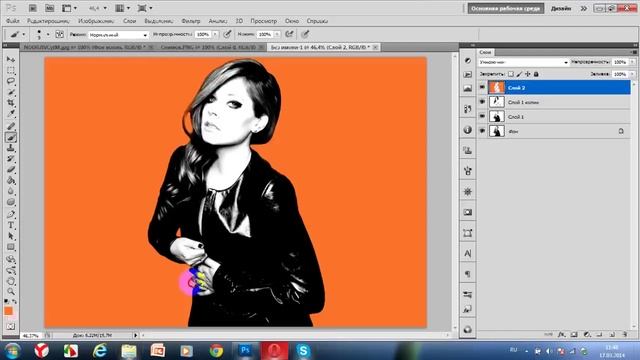640x360 pixels.
Task: Open the brush preset picker arrow
Action: tap(48, 35)
